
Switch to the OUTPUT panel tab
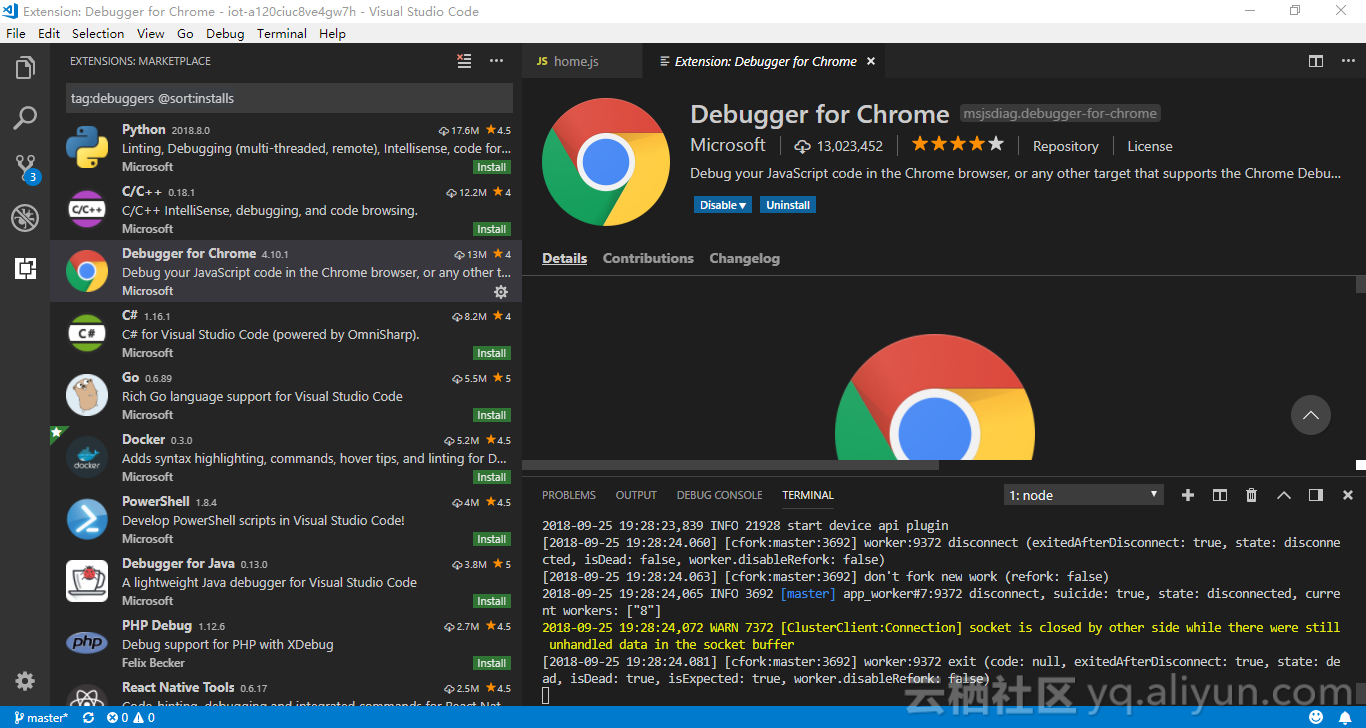click(x=636, y=495)
